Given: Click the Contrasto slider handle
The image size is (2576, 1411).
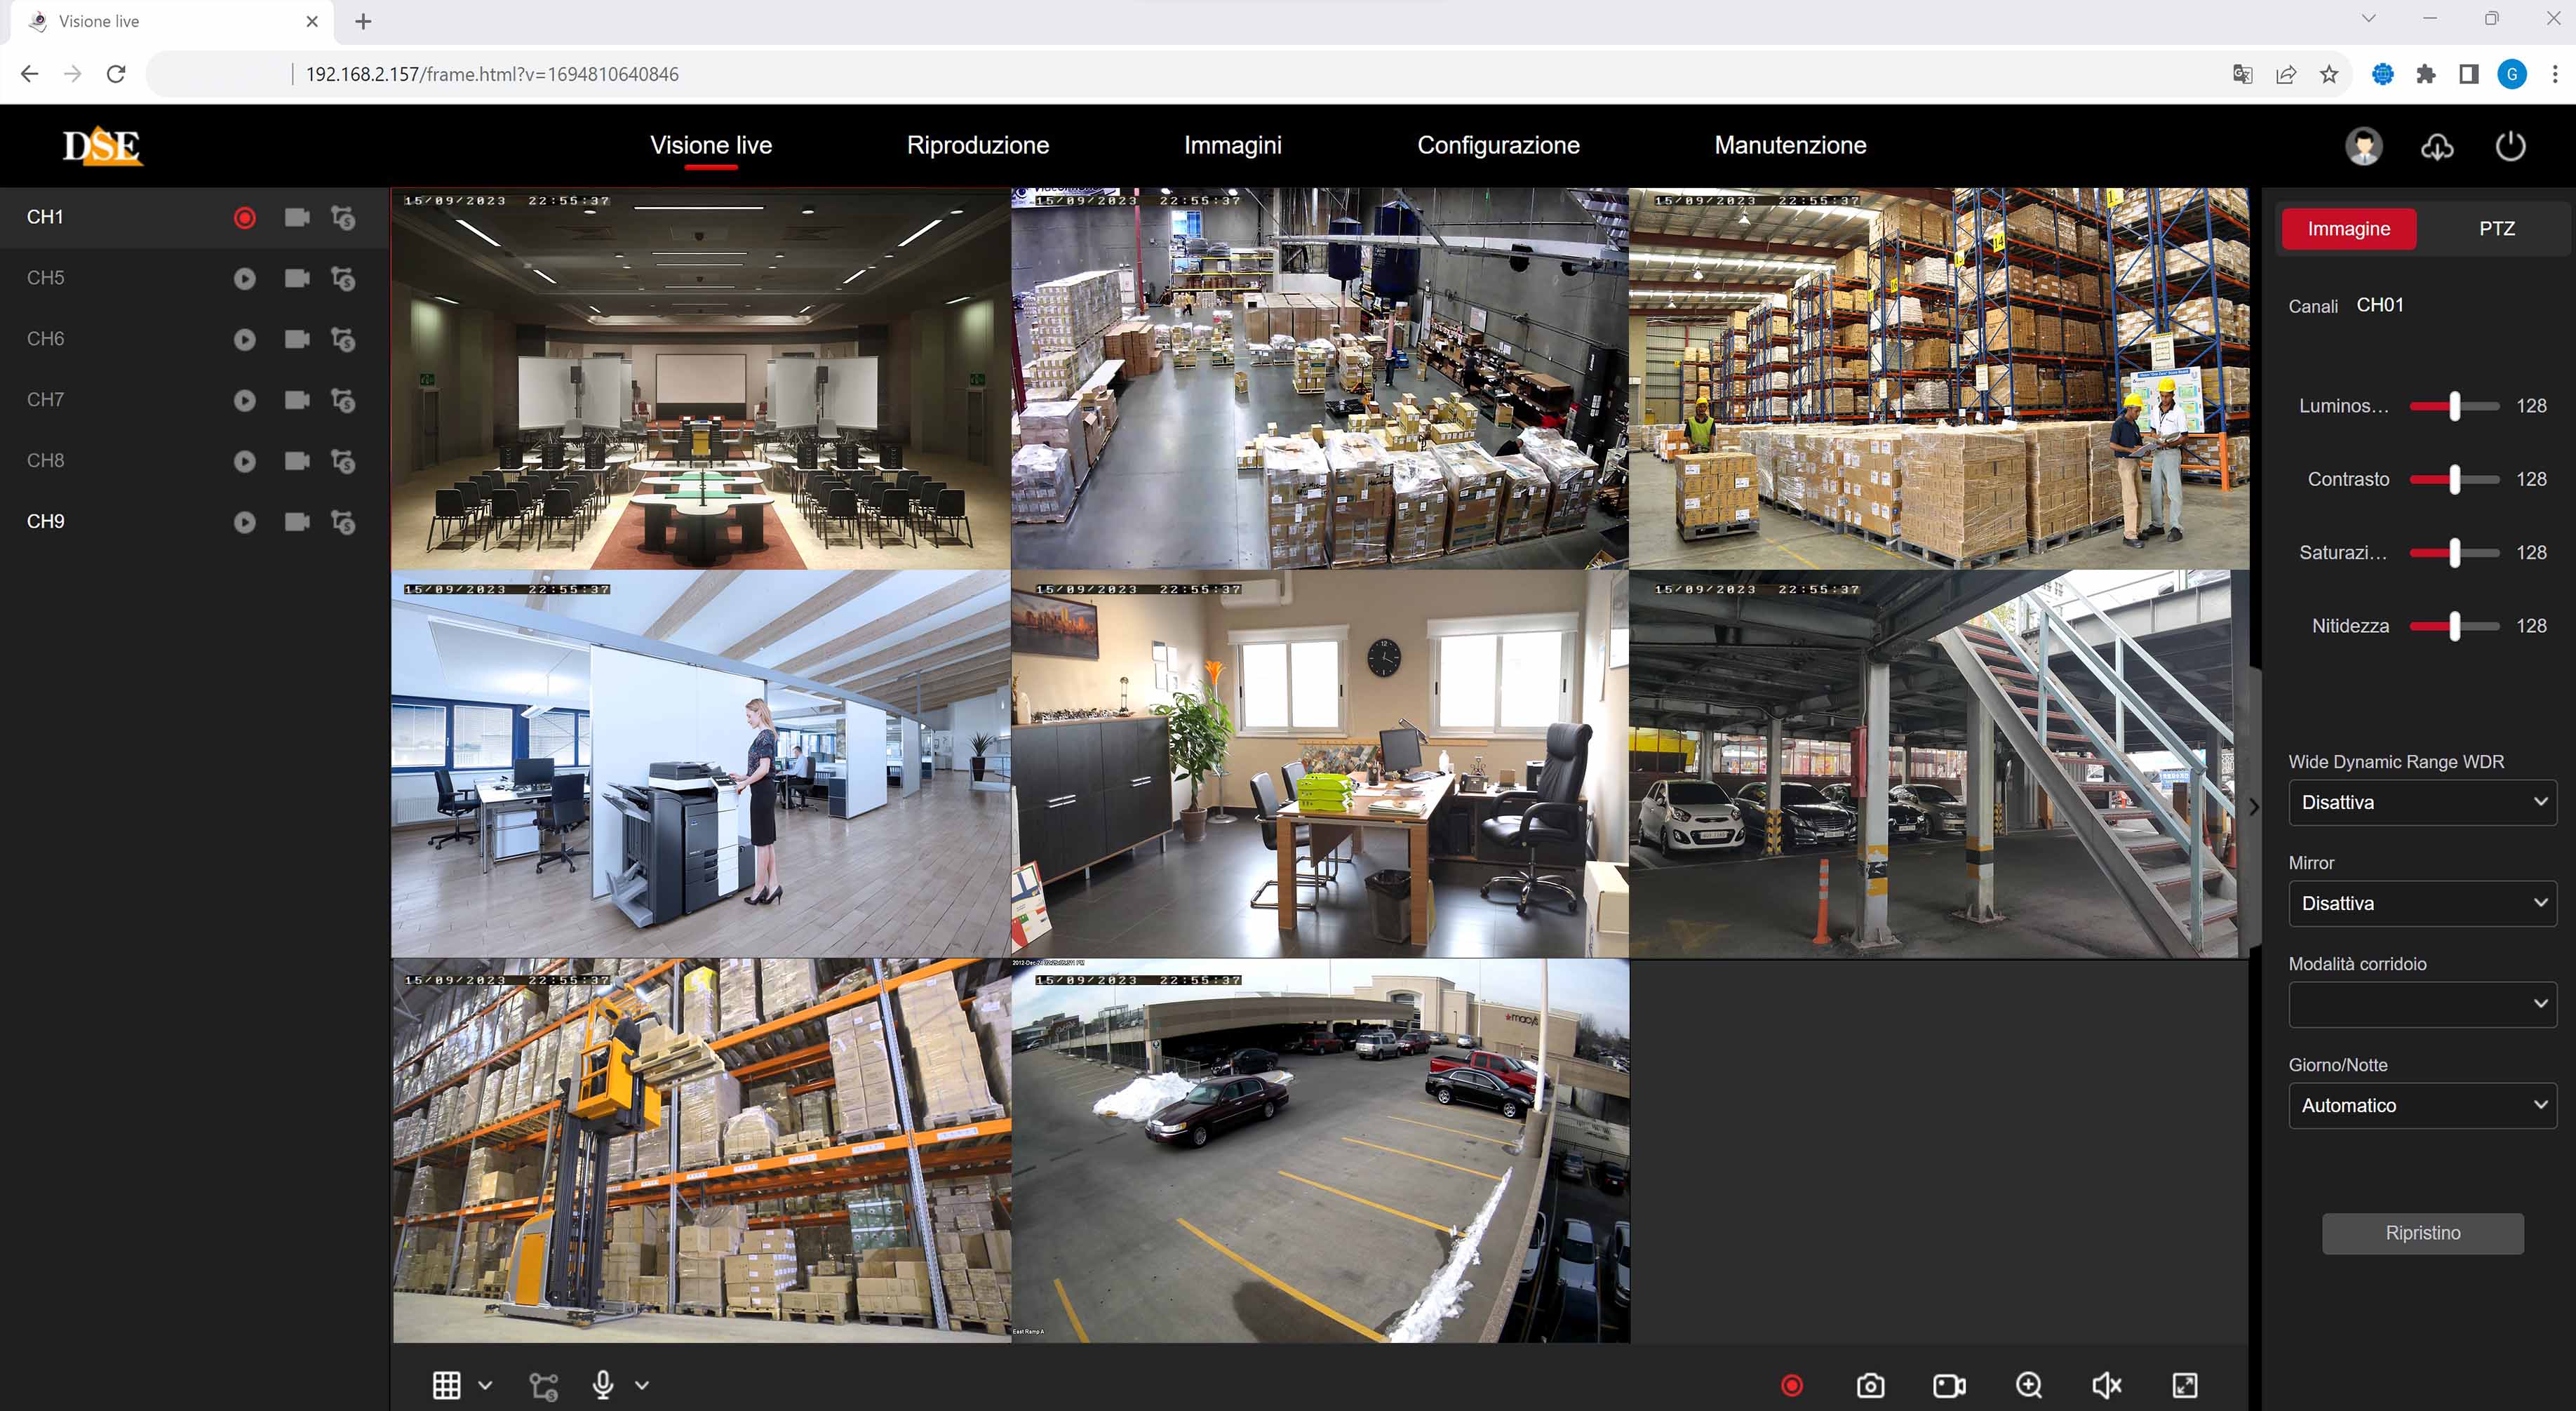Looking at the screenshot, I should click(2454, 479).
